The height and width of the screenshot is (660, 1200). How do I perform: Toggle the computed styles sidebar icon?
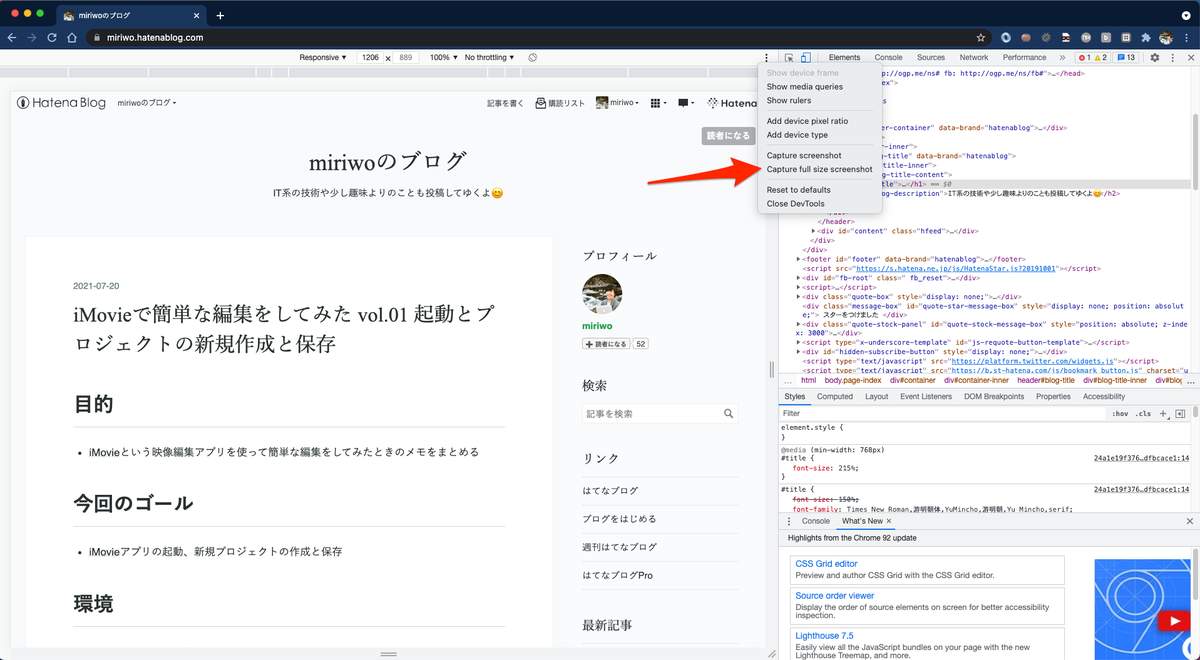click(1180, 413)
